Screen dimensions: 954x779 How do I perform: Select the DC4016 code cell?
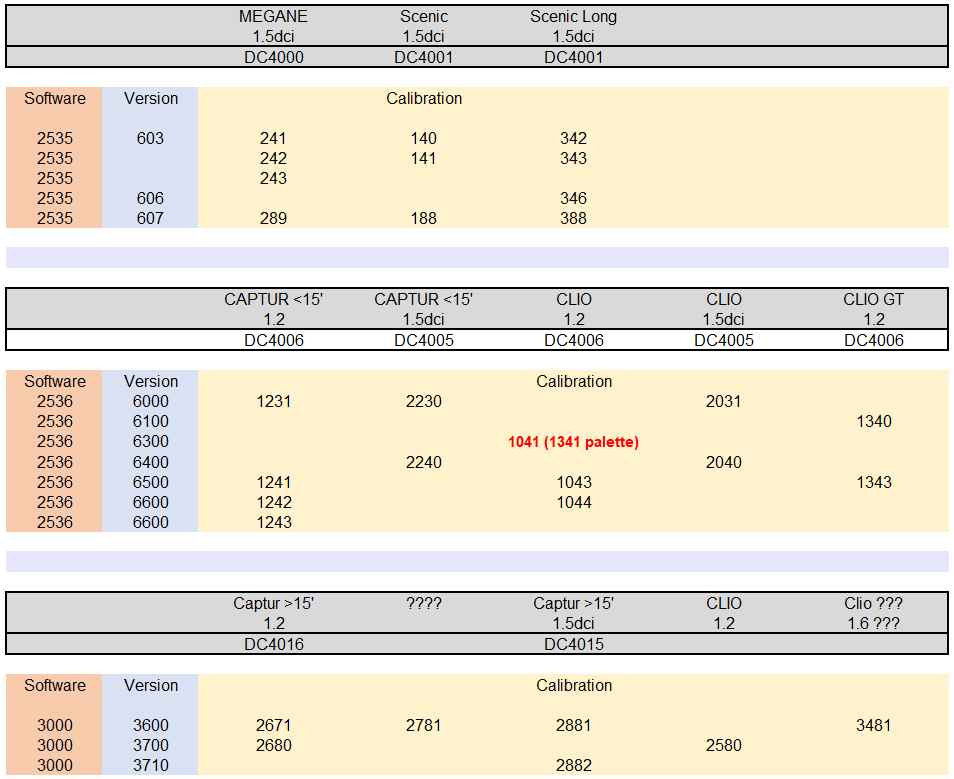[274, 645]
